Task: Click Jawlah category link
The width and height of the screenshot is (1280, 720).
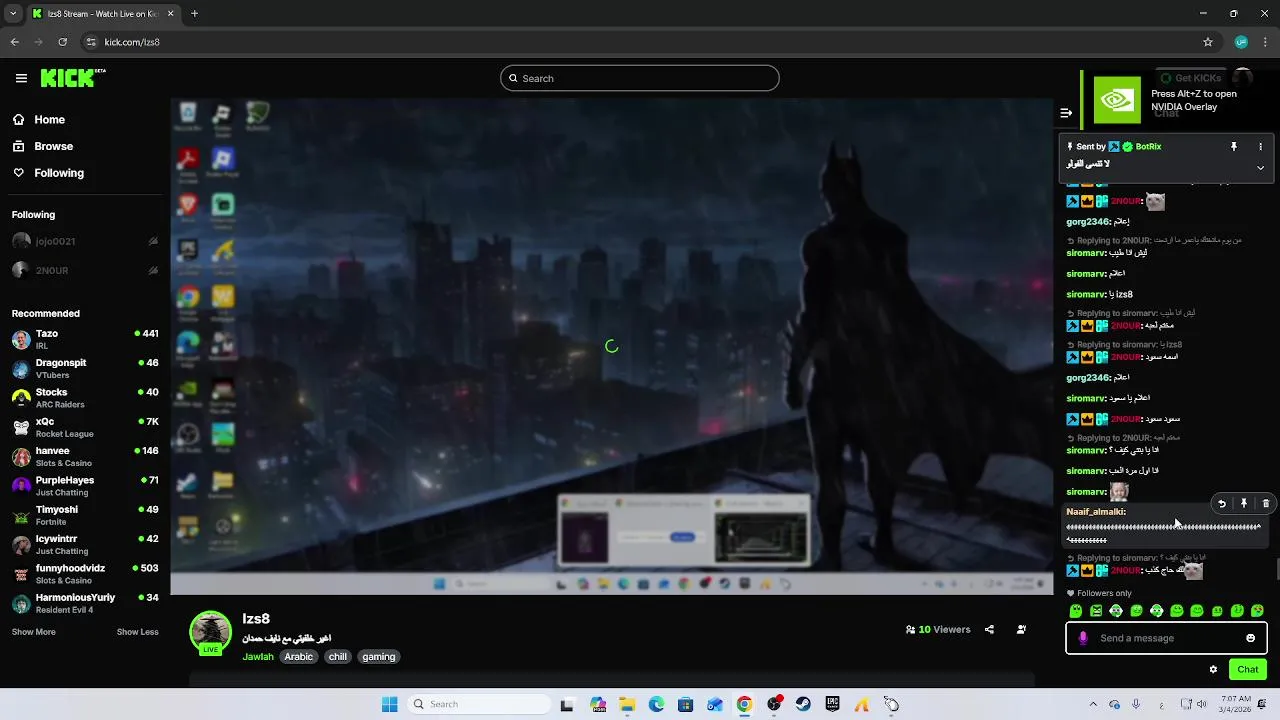Action: [258, 657]
